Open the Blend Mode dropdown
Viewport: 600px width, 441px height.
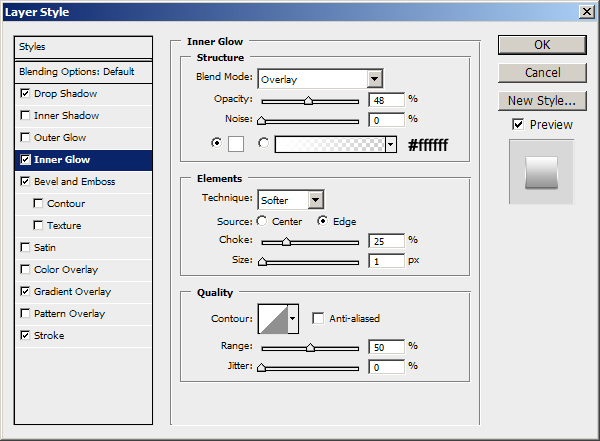(x=320, y=79)
